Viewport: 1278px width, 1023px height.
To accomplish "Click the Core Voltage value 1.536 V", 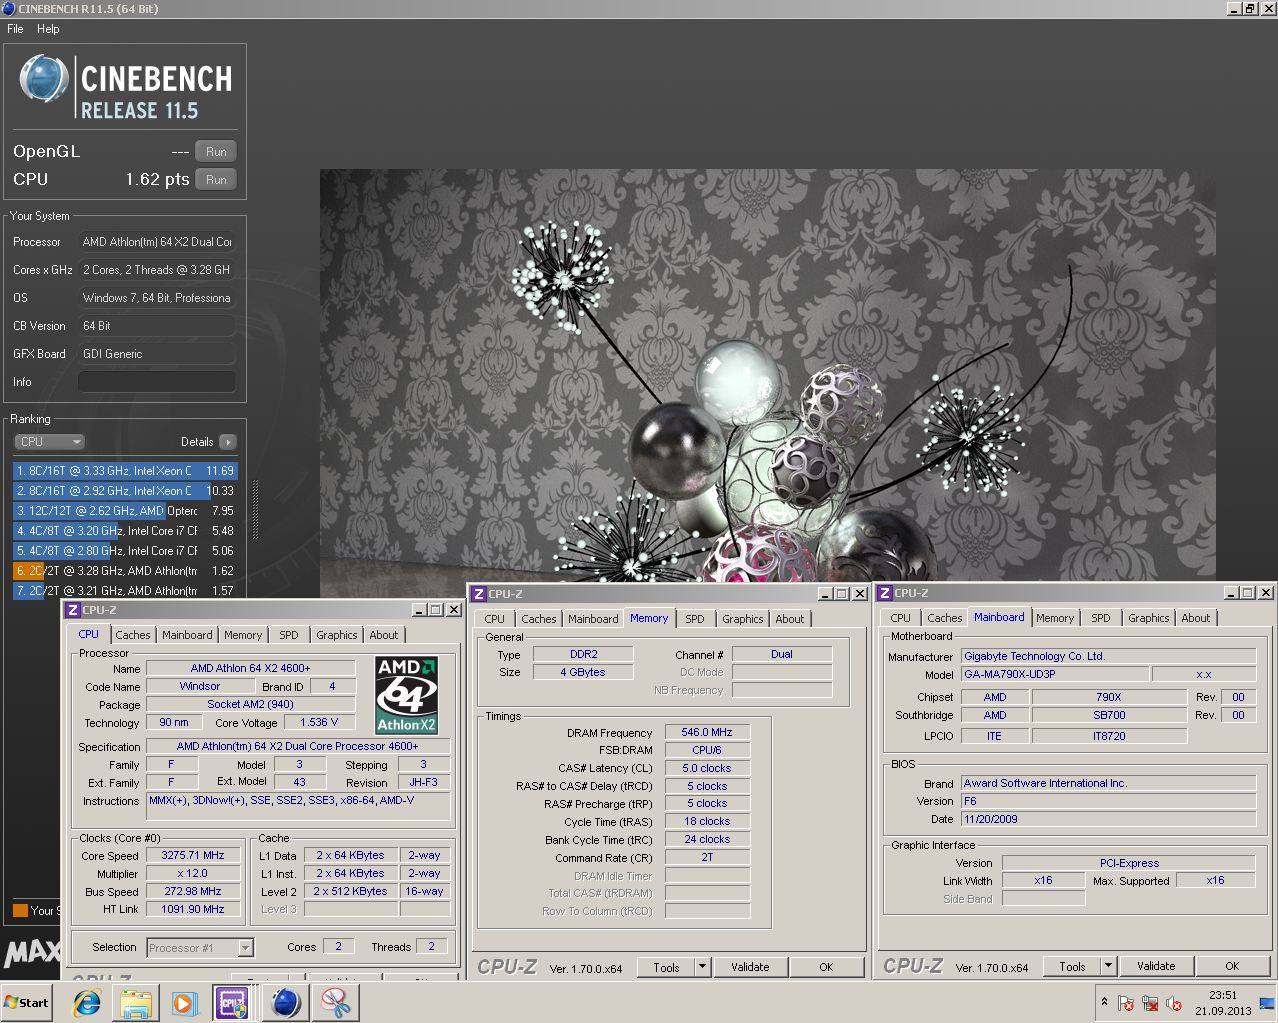I will coord(319,722).
